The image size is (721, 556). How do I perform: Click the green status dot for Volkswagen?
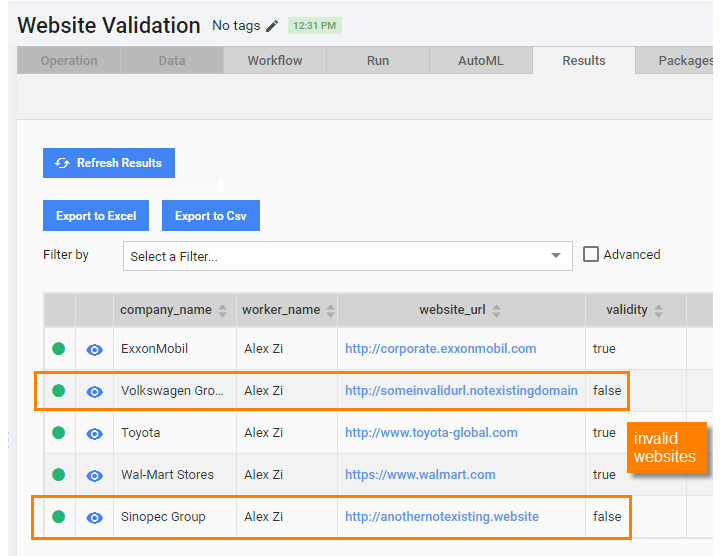pos(58,391)
